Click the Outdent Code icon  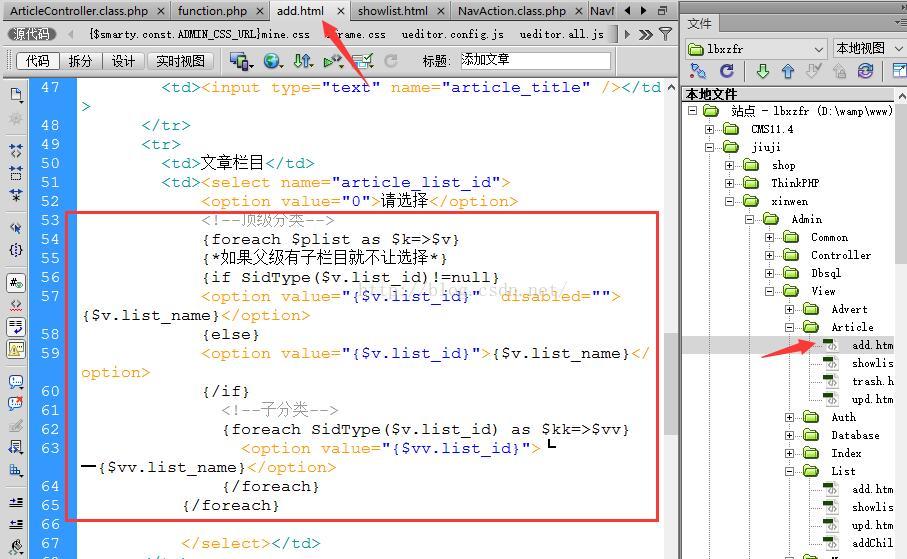tap(16, 524)
